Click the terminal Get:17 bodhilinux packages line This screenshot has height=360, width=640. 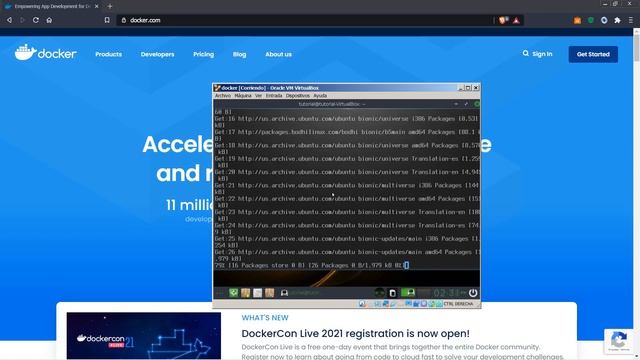[x=347, y=132]
